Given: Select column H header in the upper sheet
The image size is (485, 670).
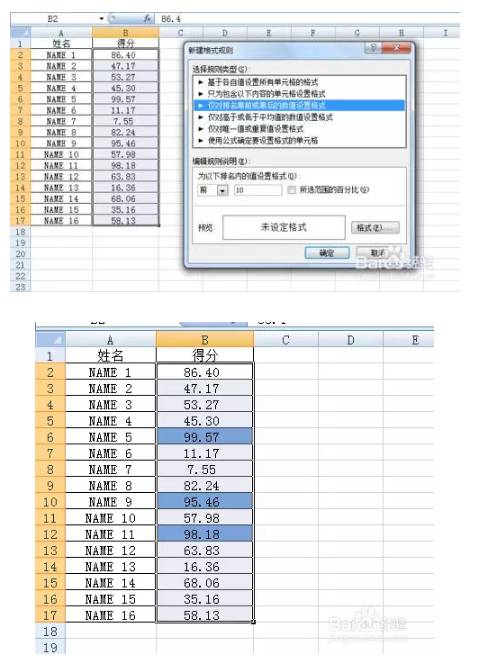Looking at the screenshot, I should (x=401, y=33).
